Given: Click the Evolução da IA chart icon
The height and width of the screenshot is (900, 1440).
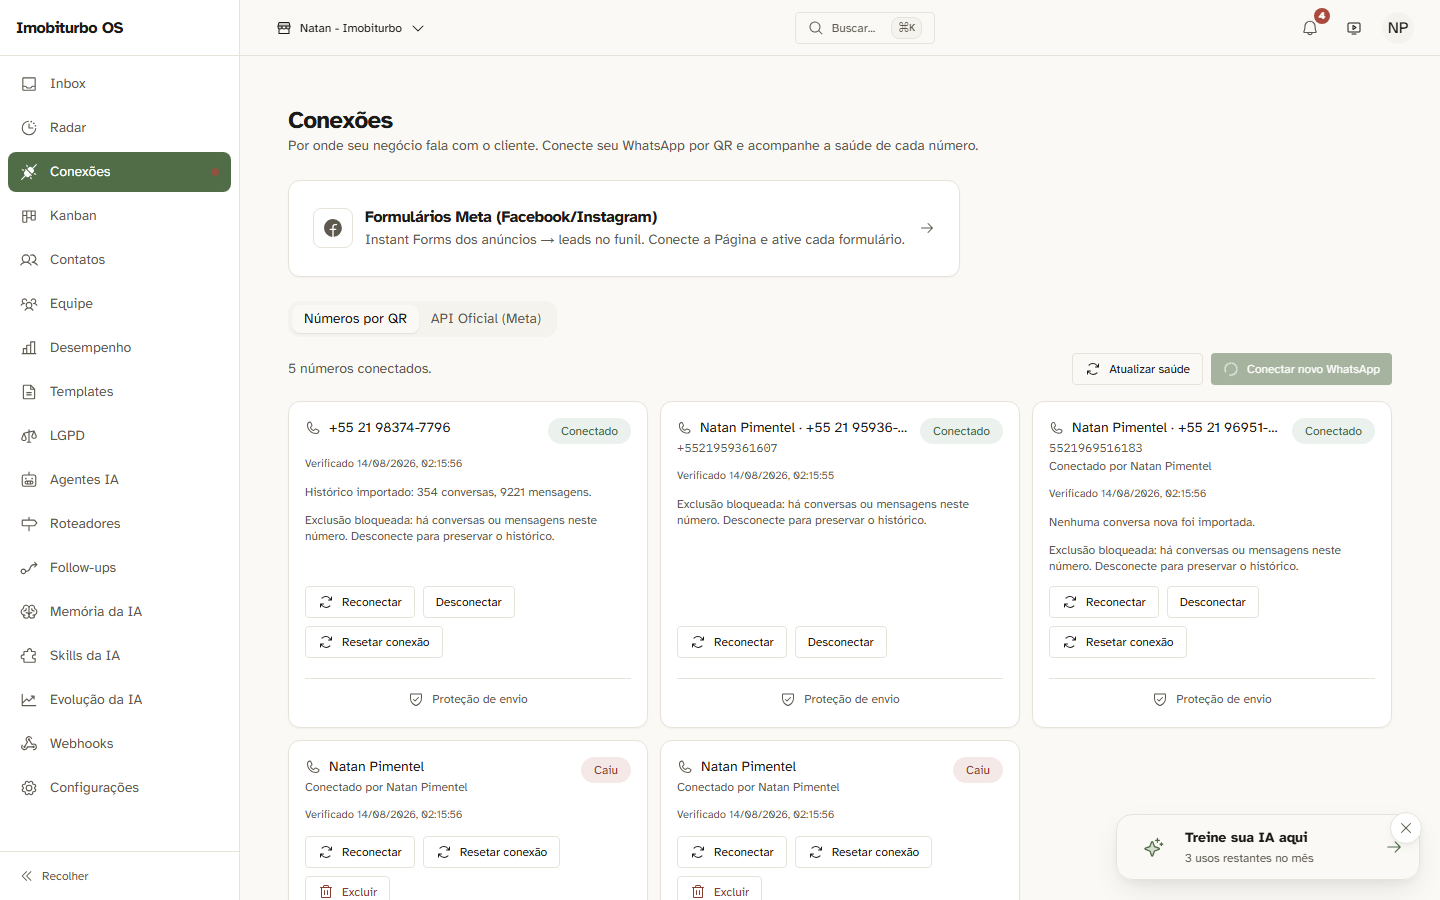Looking at the screenshot, I should point(29,700).
